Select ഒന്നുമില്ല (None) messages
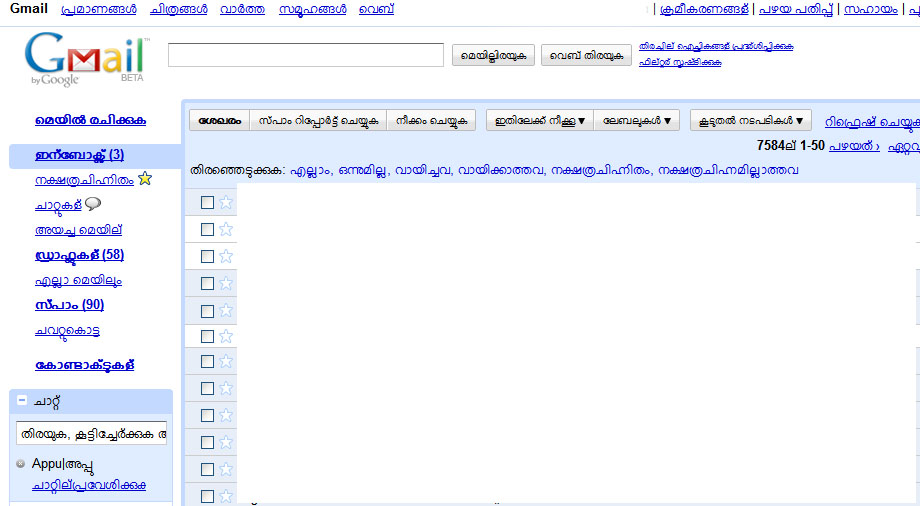 pos(363,170)
